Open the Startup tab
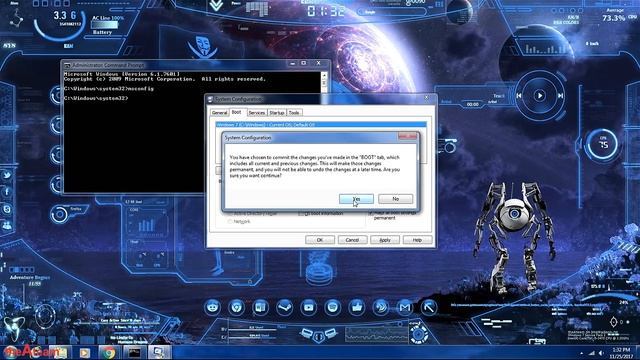The height and width of the screenshot is (360, 640). (x=277, y=113)
